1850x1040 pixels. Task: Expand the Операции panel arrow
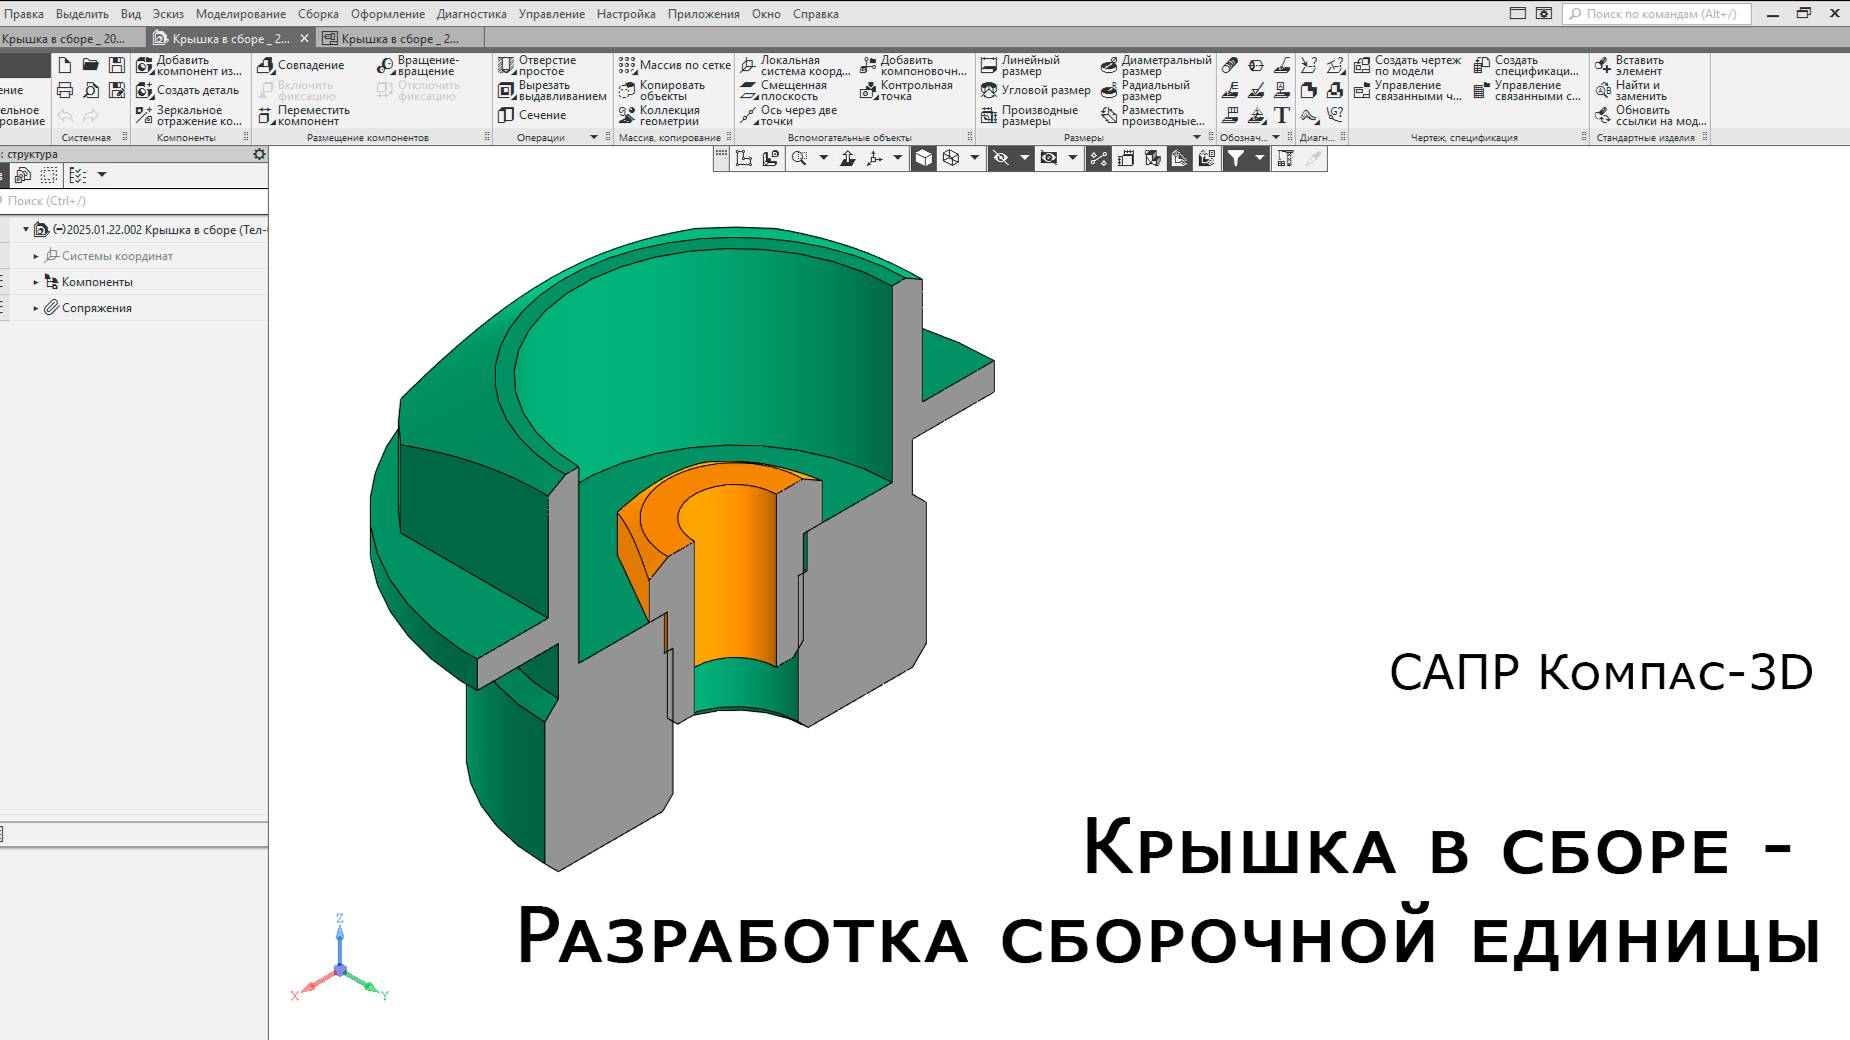point(593,137)
